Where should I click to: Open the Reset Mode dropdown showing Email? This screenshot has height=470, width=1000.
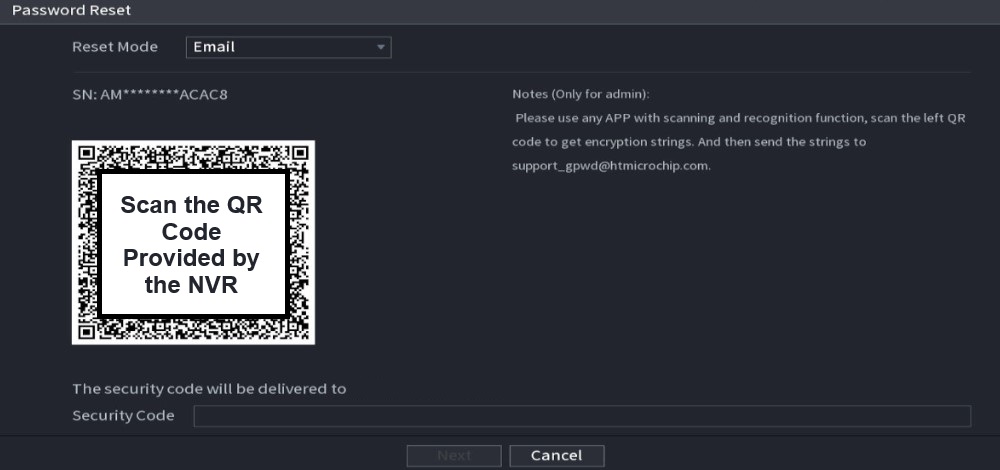(x=288, y=47)
